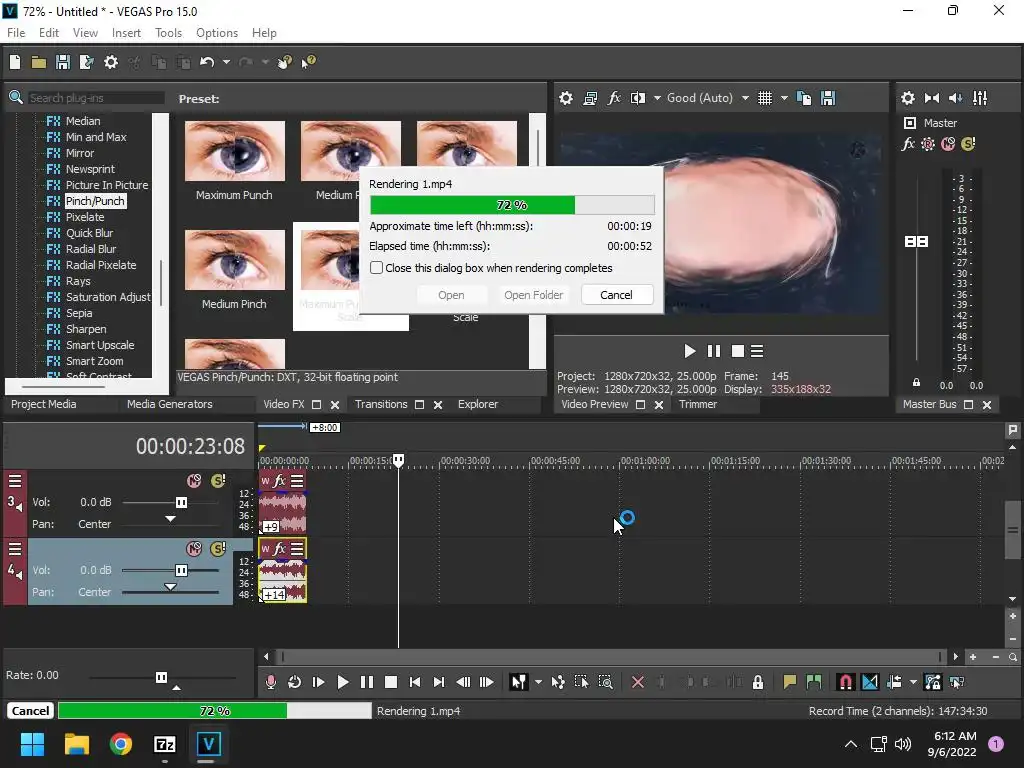Viewport: 1024px width, 768px height.
Task: Insert Region green icon in timeline toolbar
Action: pyautogui.click(x=814, y=682)
